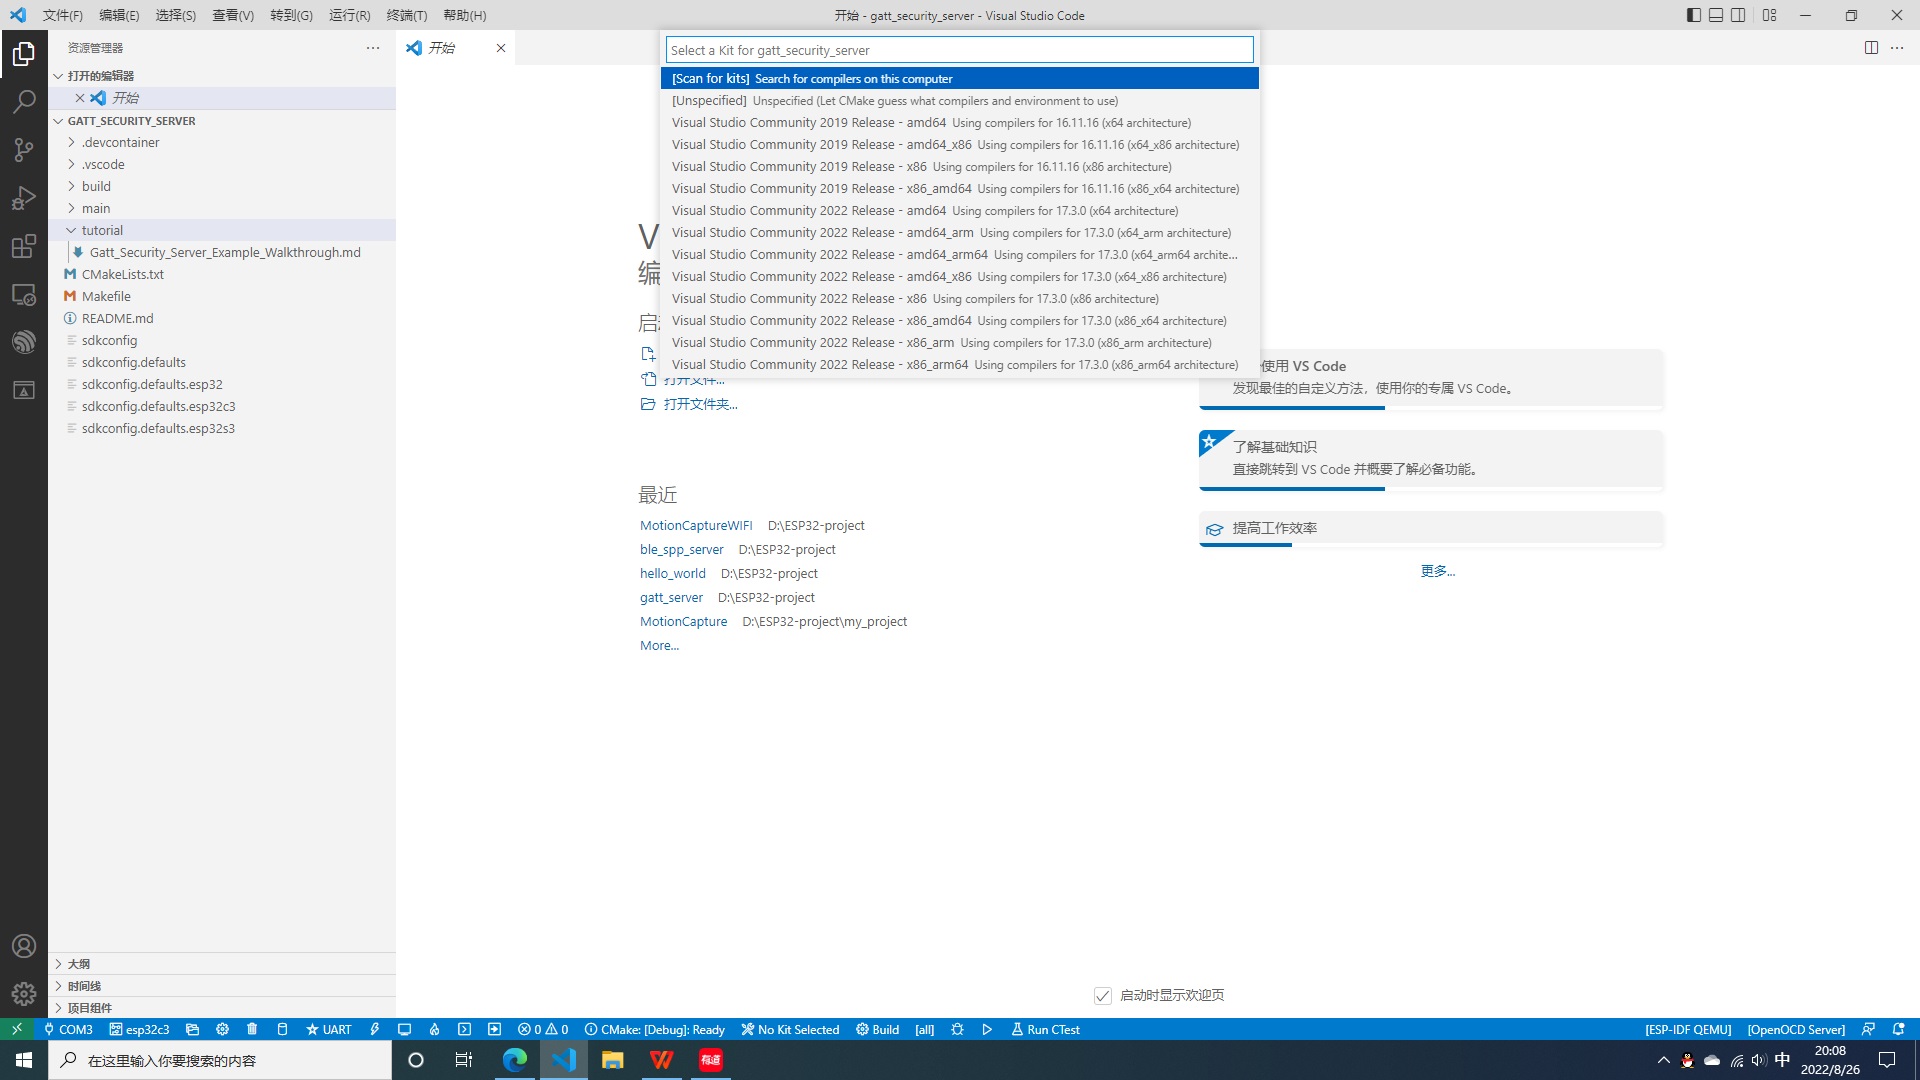Change esp32c3 target device in status bar
The image size is (1920, 1080).
click(x=140, y=1029)
